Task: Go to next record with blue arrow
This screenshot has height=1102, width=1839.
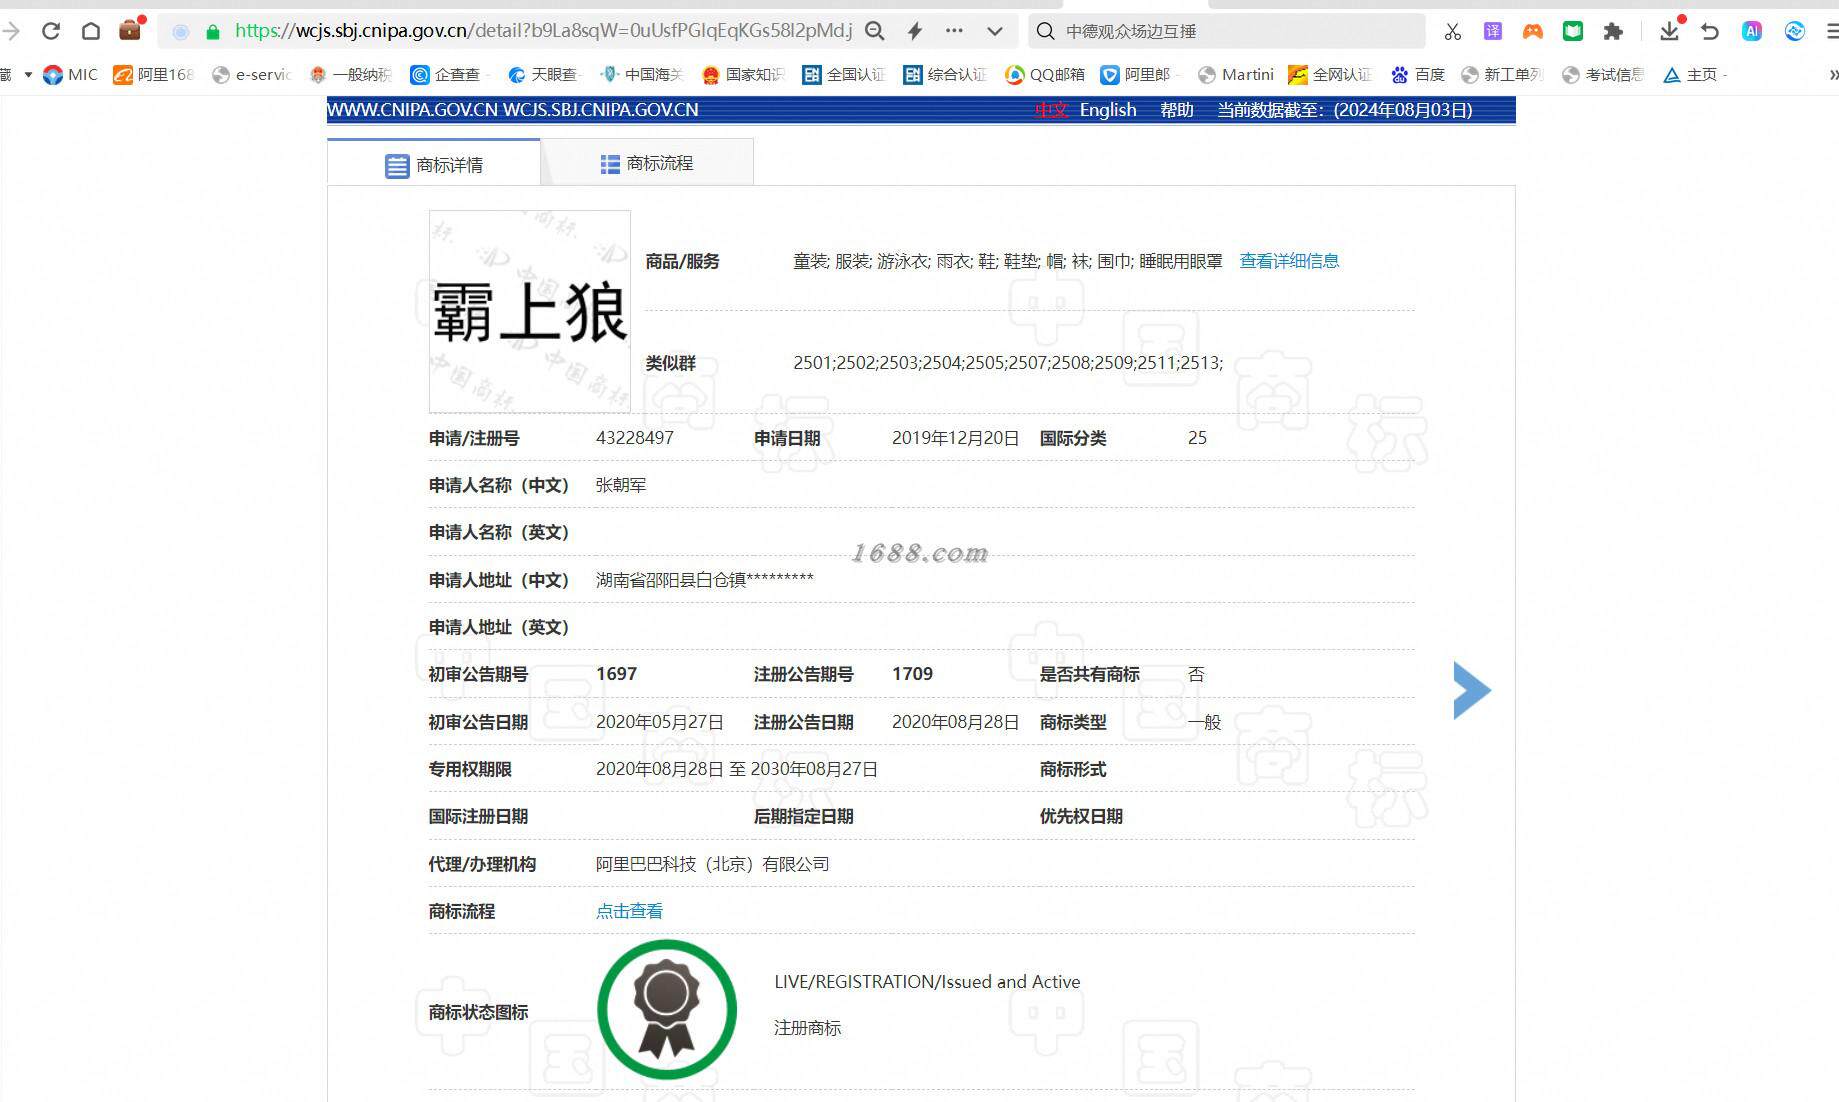Action: tap(1472, 690)
